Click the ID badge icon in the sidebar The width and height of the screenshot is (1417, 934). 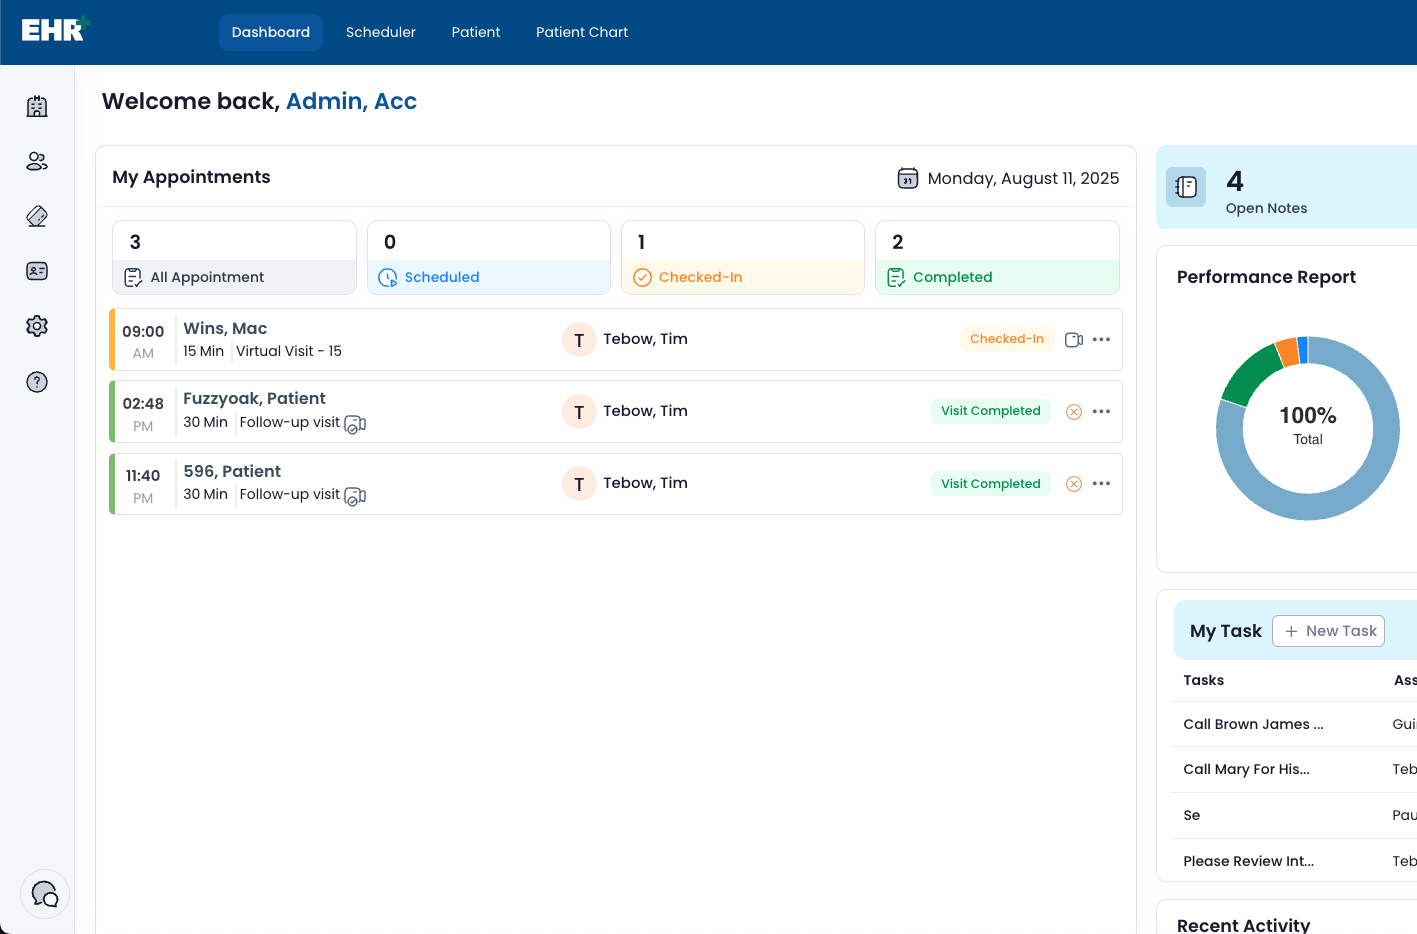[x=37, y=271]
